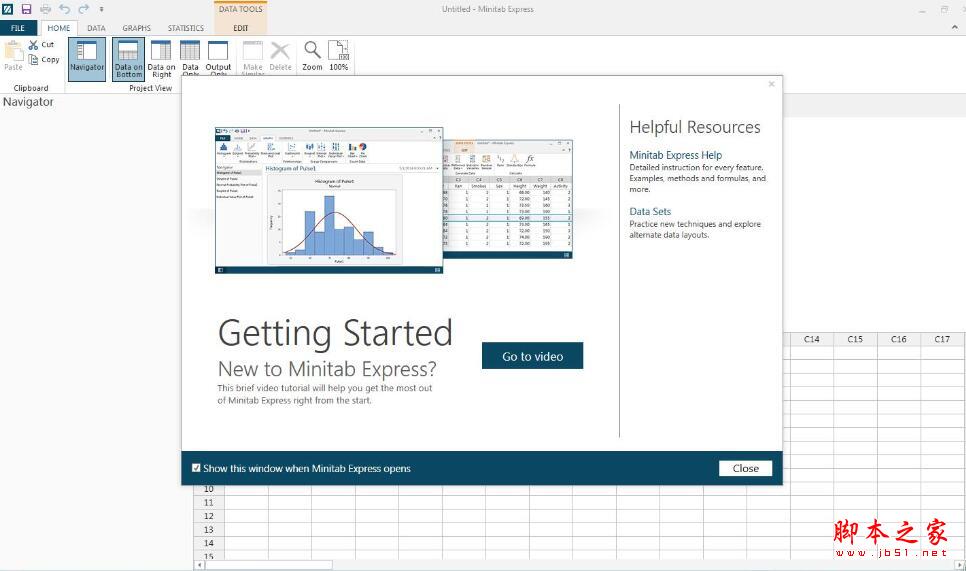Select column header C17

(x=942, y=339)
